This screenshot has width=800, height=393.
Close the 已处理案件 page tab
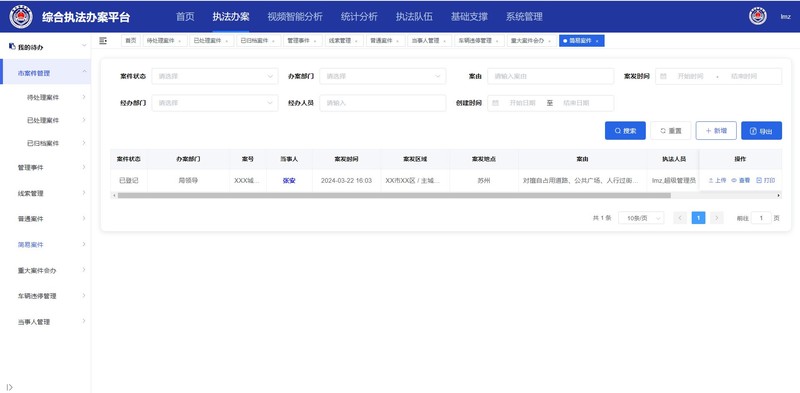(227, 41)
